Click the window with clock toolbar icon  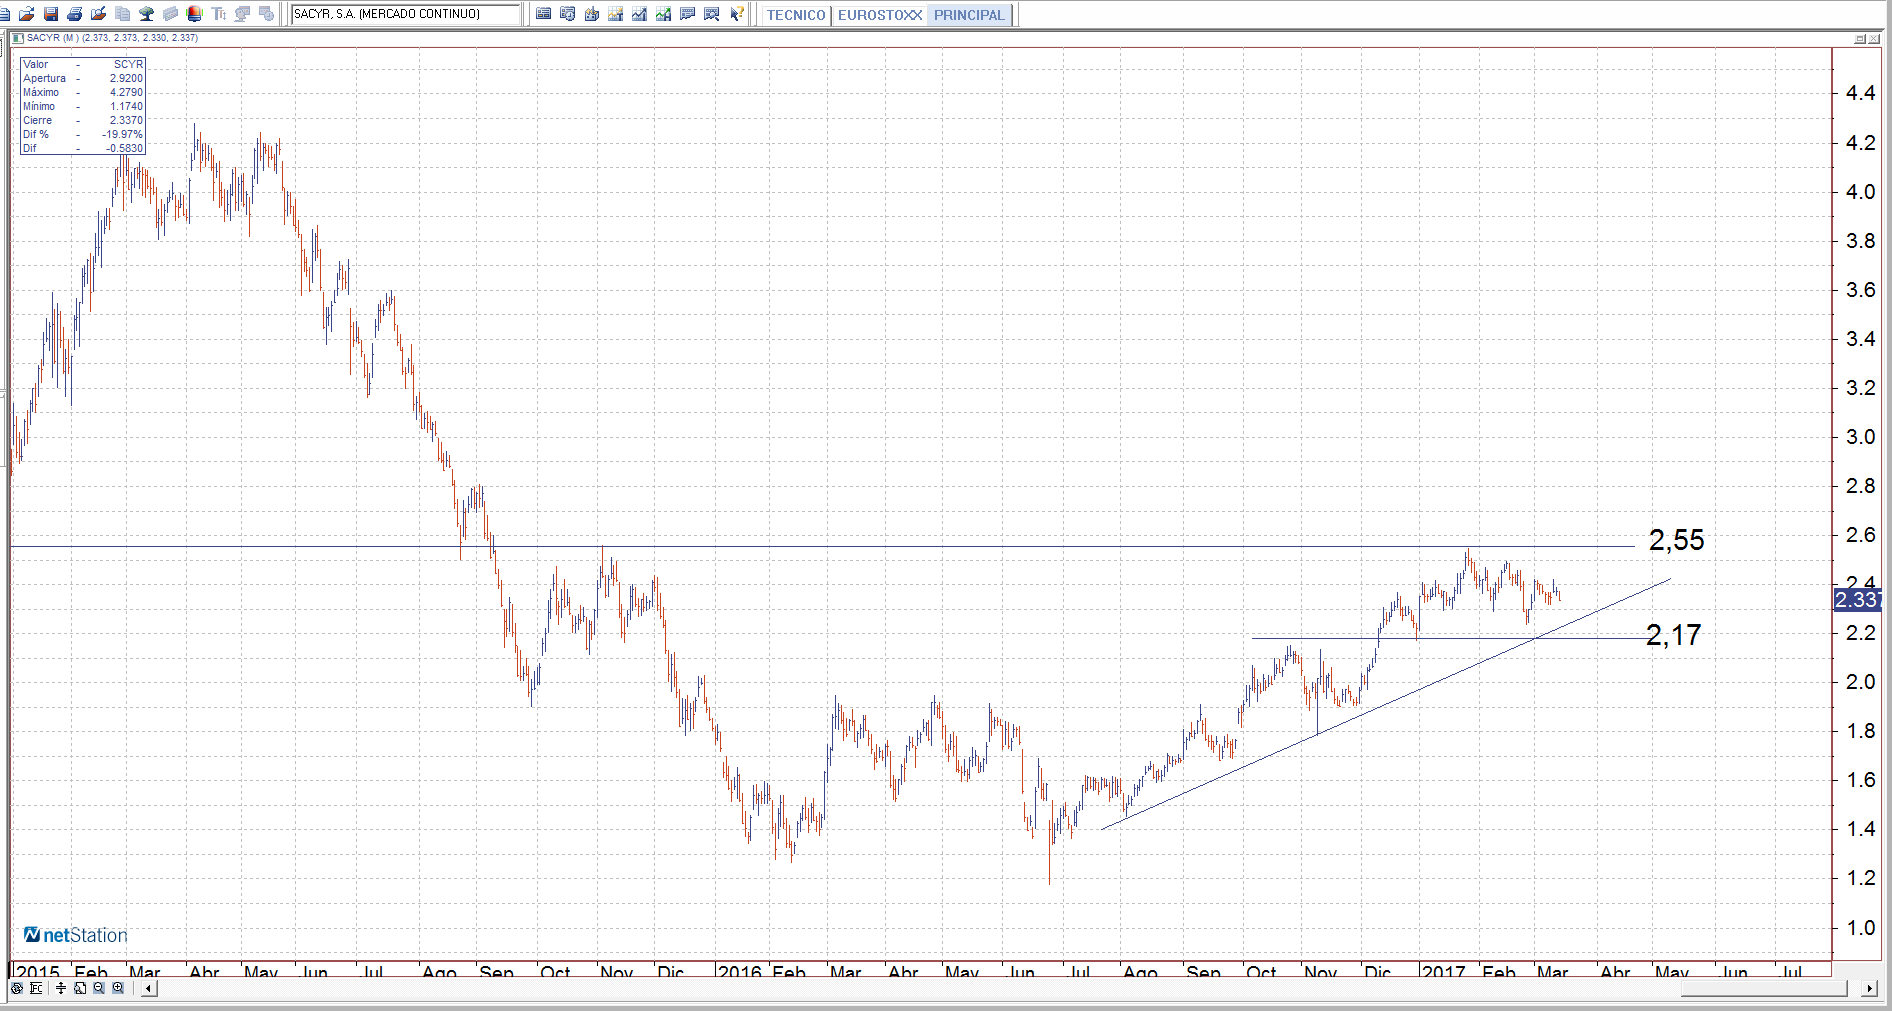coord(266,14)
